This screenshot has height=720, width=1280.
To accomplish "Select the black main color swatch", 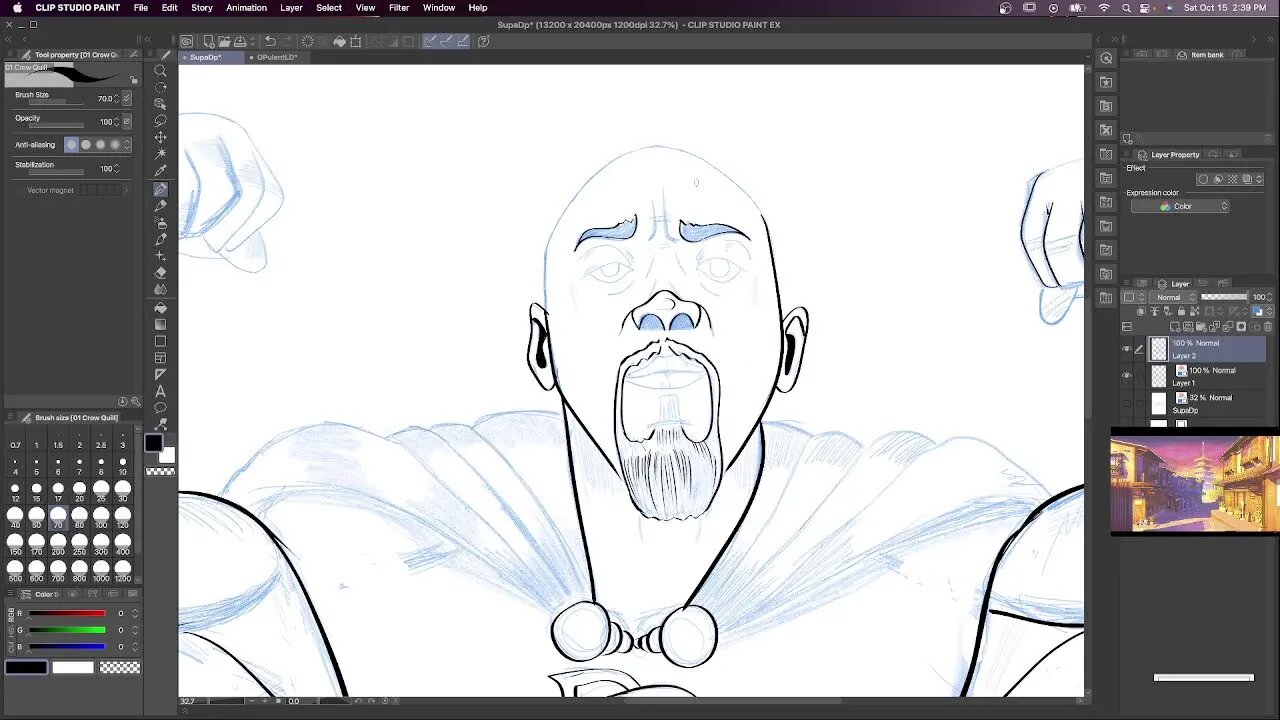I will (153, 444).
